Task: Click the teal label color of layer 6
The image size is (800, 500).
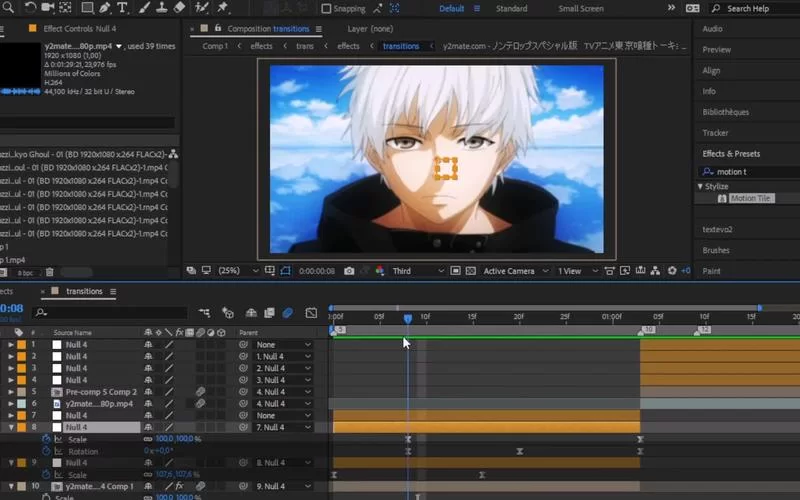Action: tap(21, 404)
